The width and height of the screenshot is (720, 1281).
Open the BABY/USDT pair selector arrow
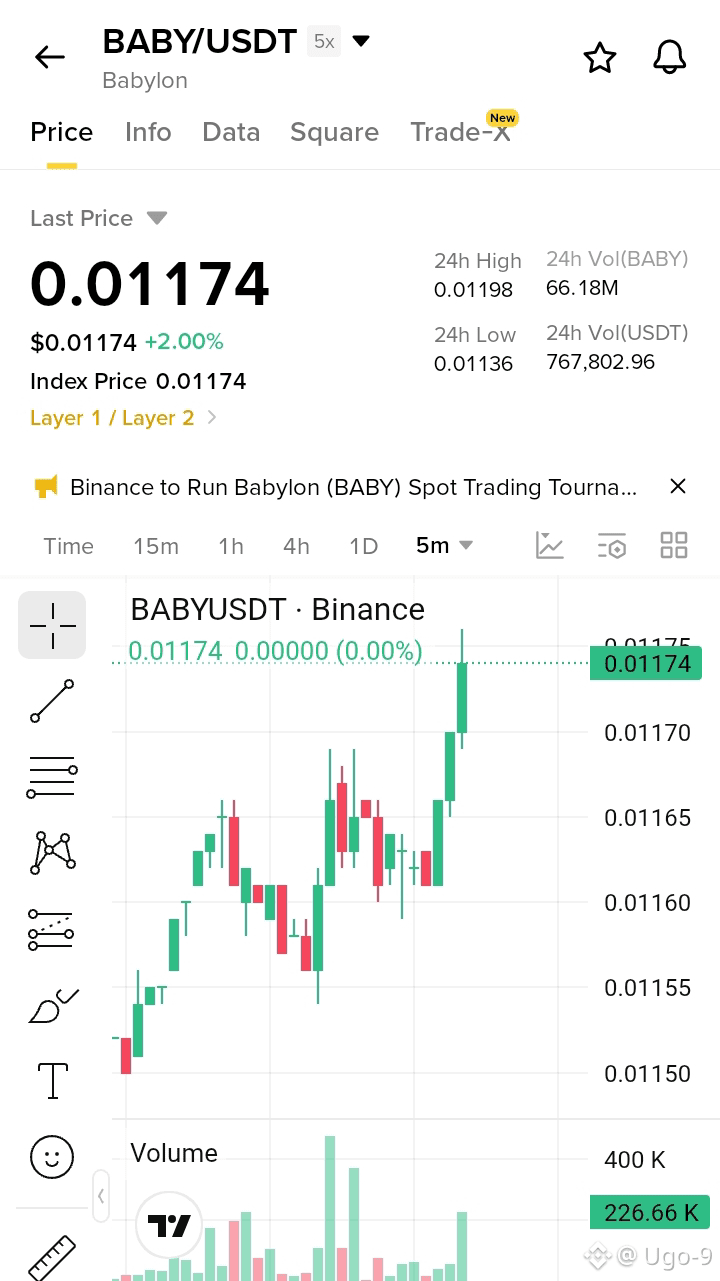pos(362,41)
